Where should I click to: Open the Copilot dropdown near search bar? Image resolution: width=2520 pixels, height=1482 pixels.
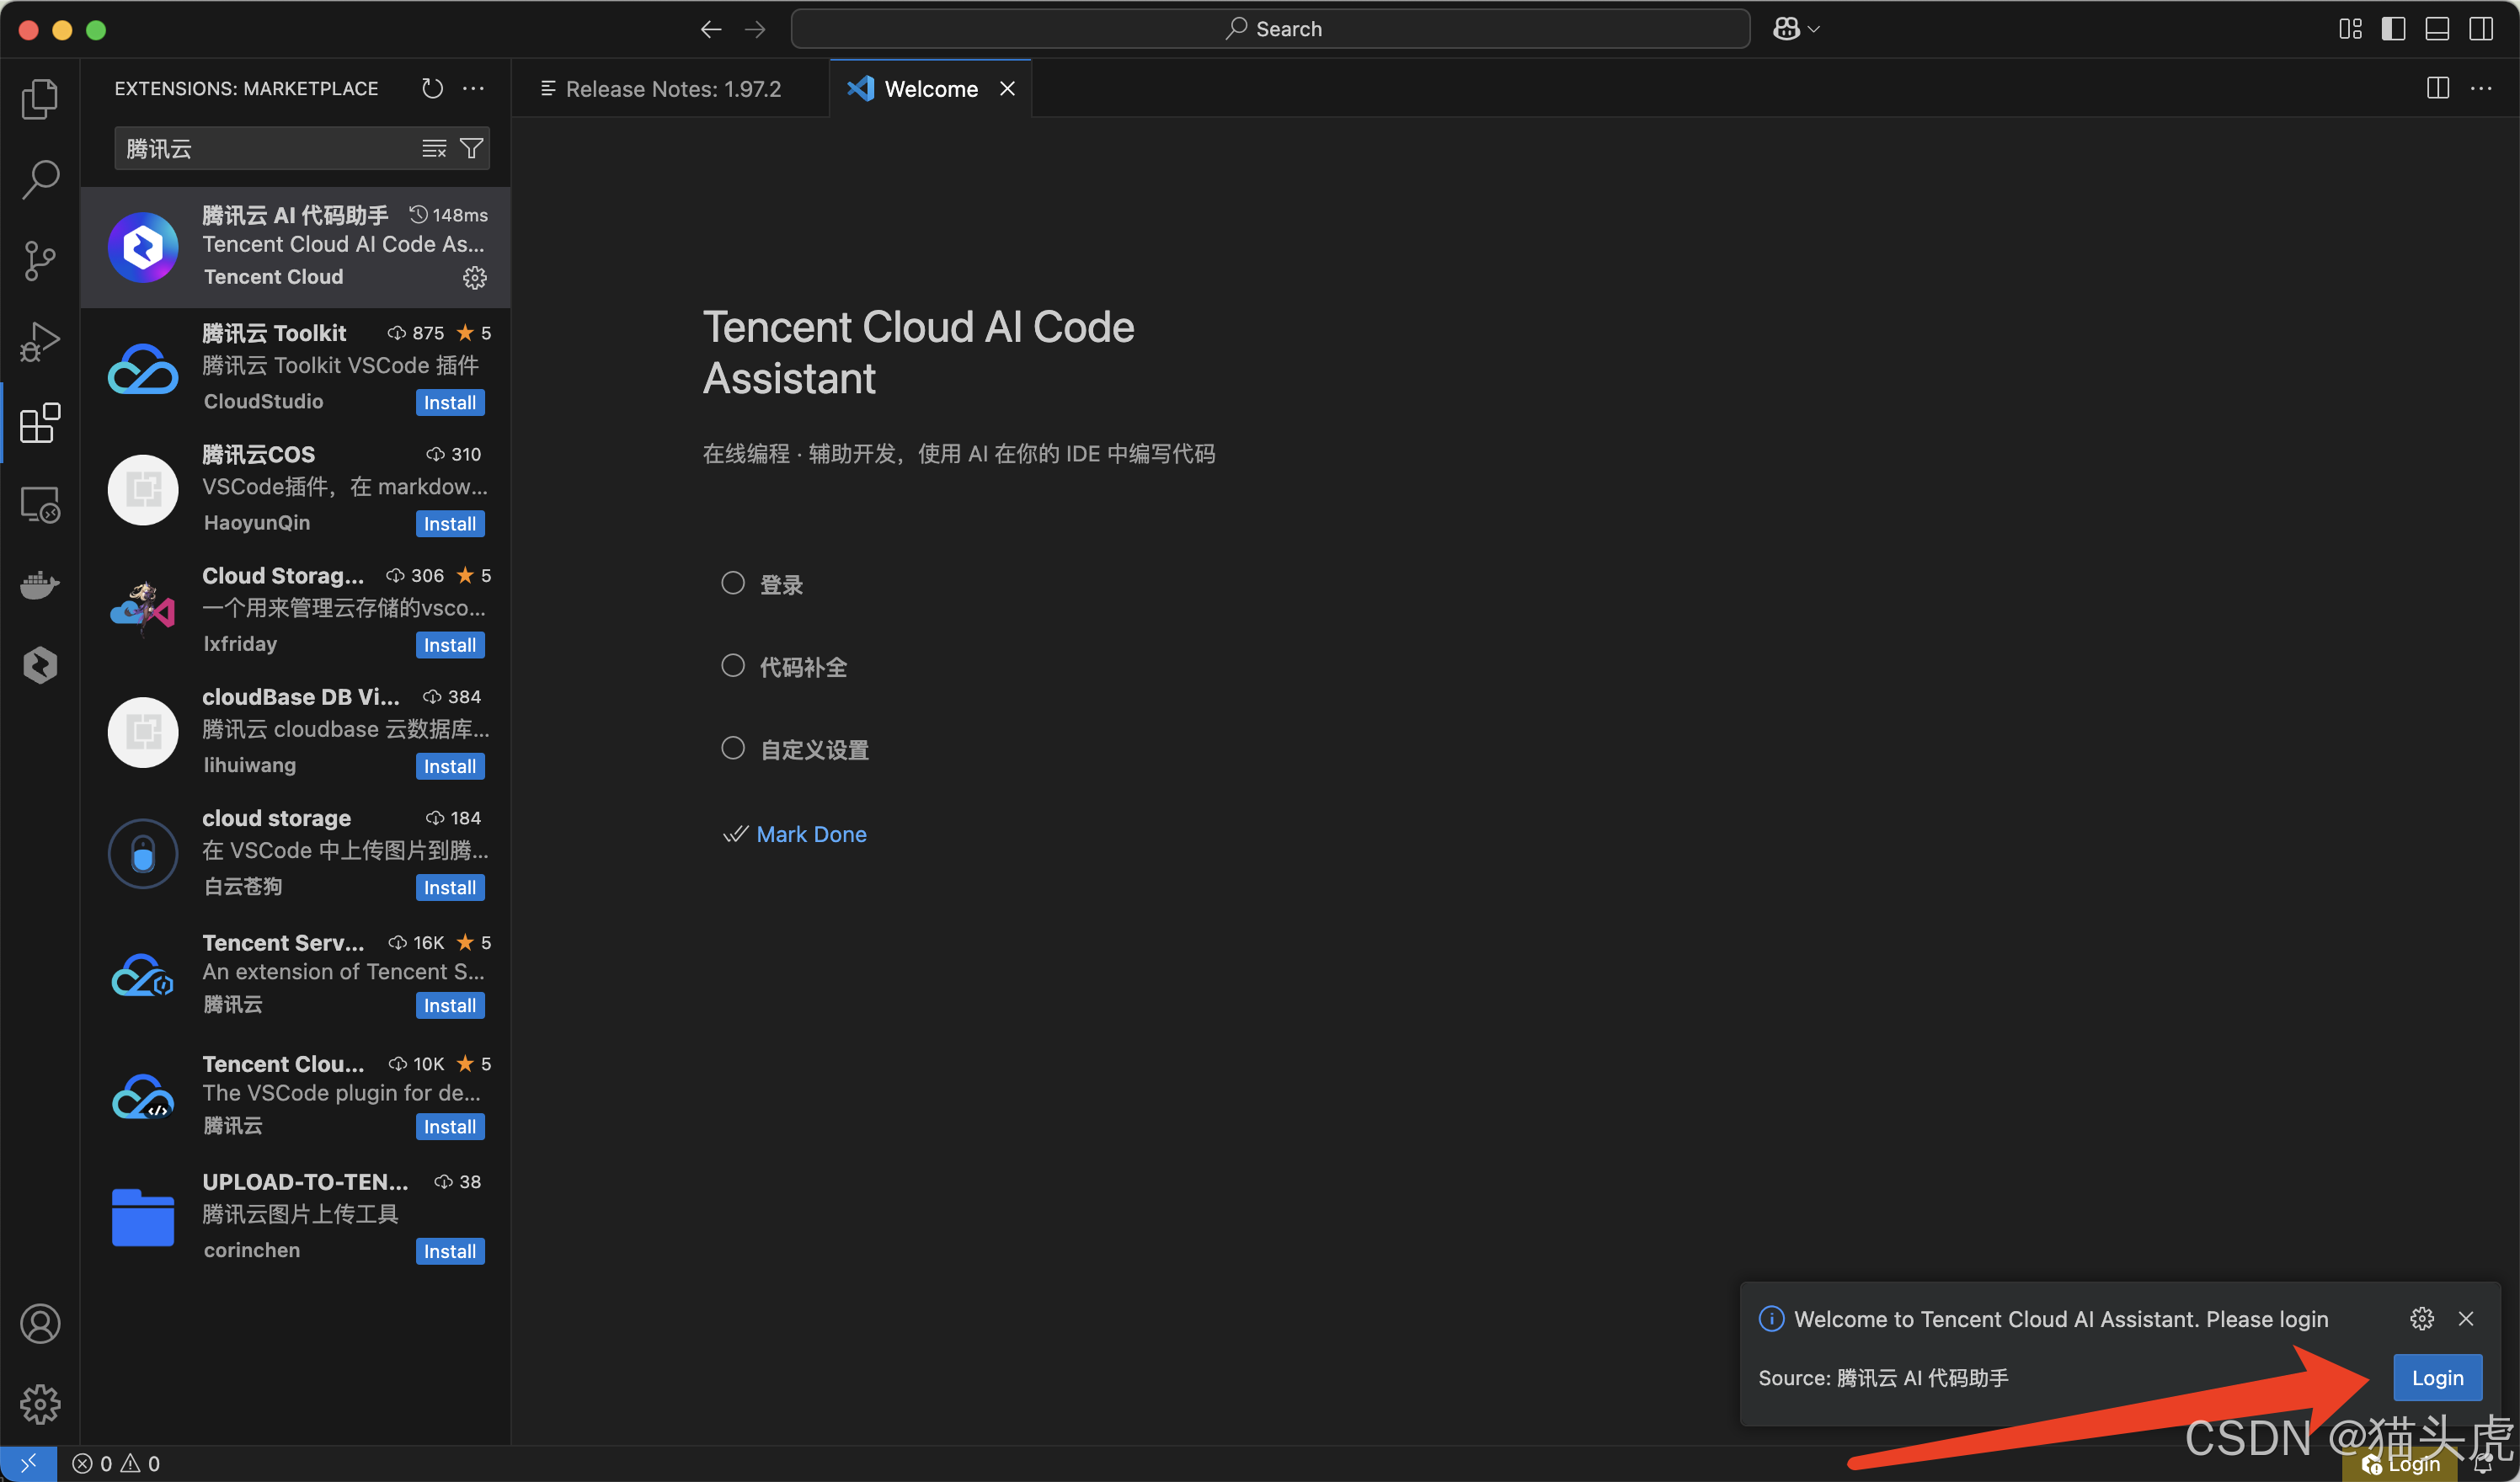(x=1795, y=28)
